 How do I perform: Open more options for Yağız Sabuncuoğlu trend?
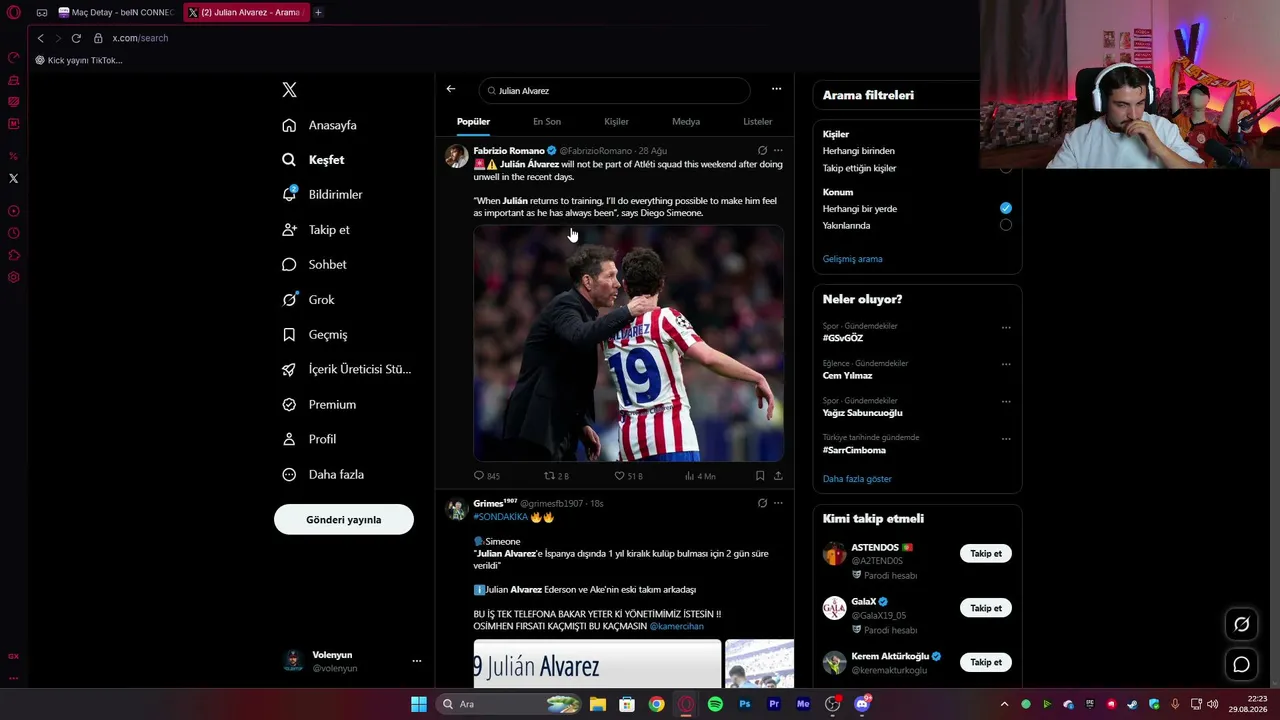(x=1006, y=402)
